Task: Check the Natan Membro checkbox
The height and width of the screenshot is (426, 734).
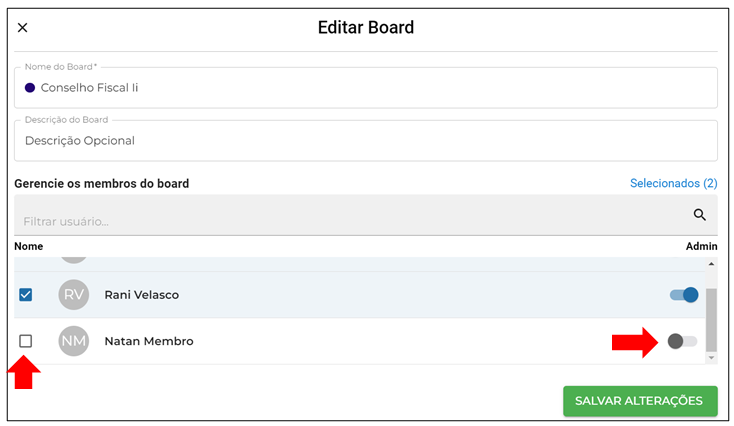Action: [x=26, y=341]
